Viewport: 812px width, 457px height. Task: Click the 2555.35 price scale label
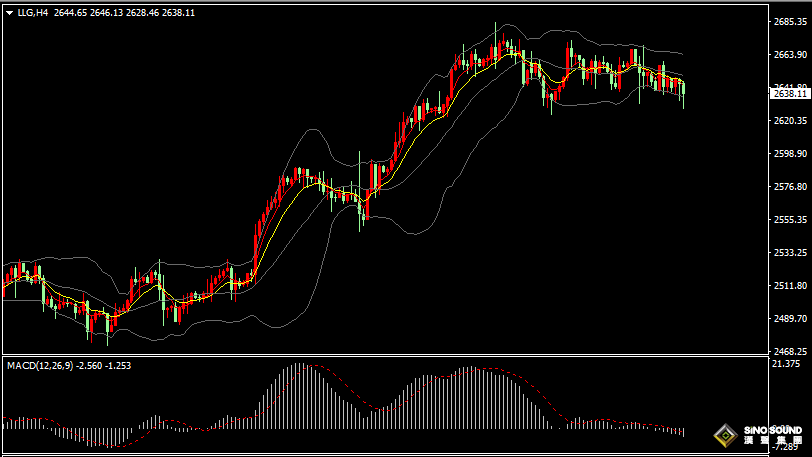click(790, 220)
